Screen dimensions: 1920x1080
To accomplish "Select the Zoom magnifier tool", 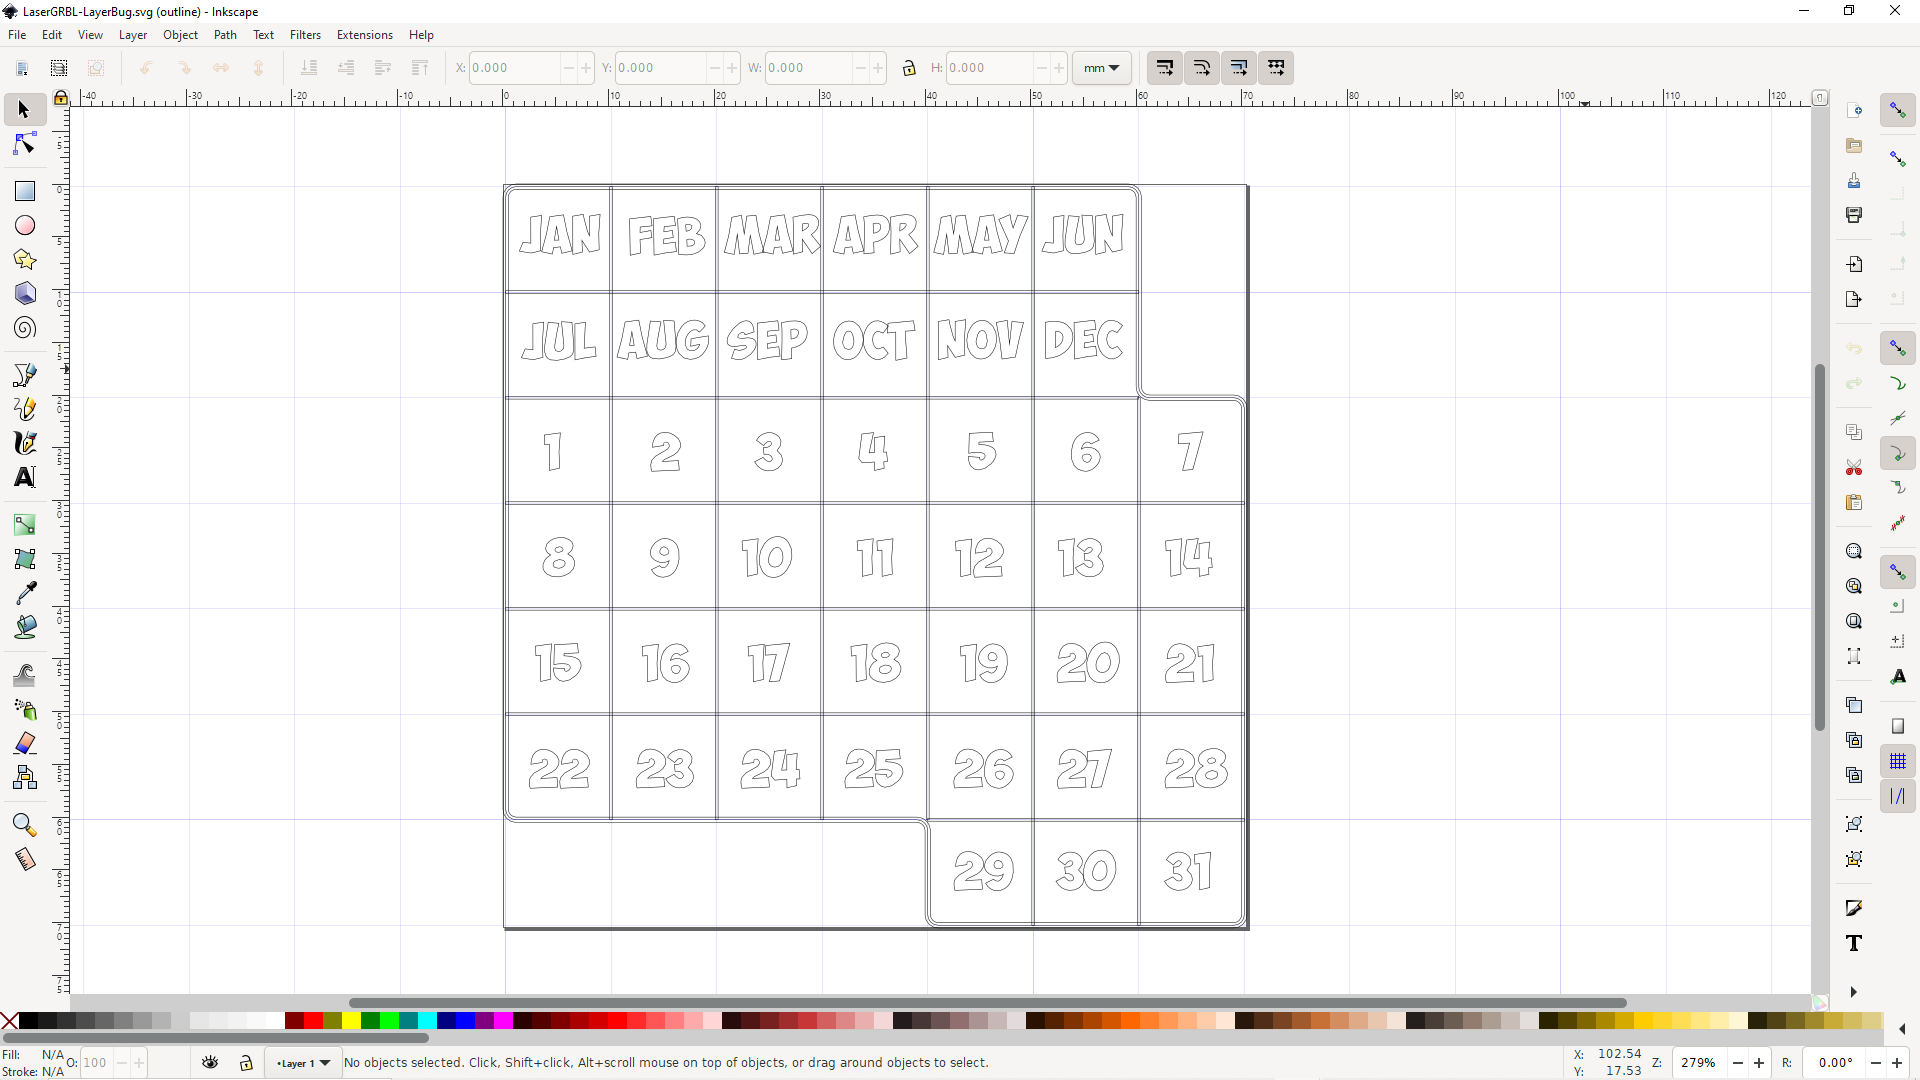I will pyautogui.click(x=25, y=825).
